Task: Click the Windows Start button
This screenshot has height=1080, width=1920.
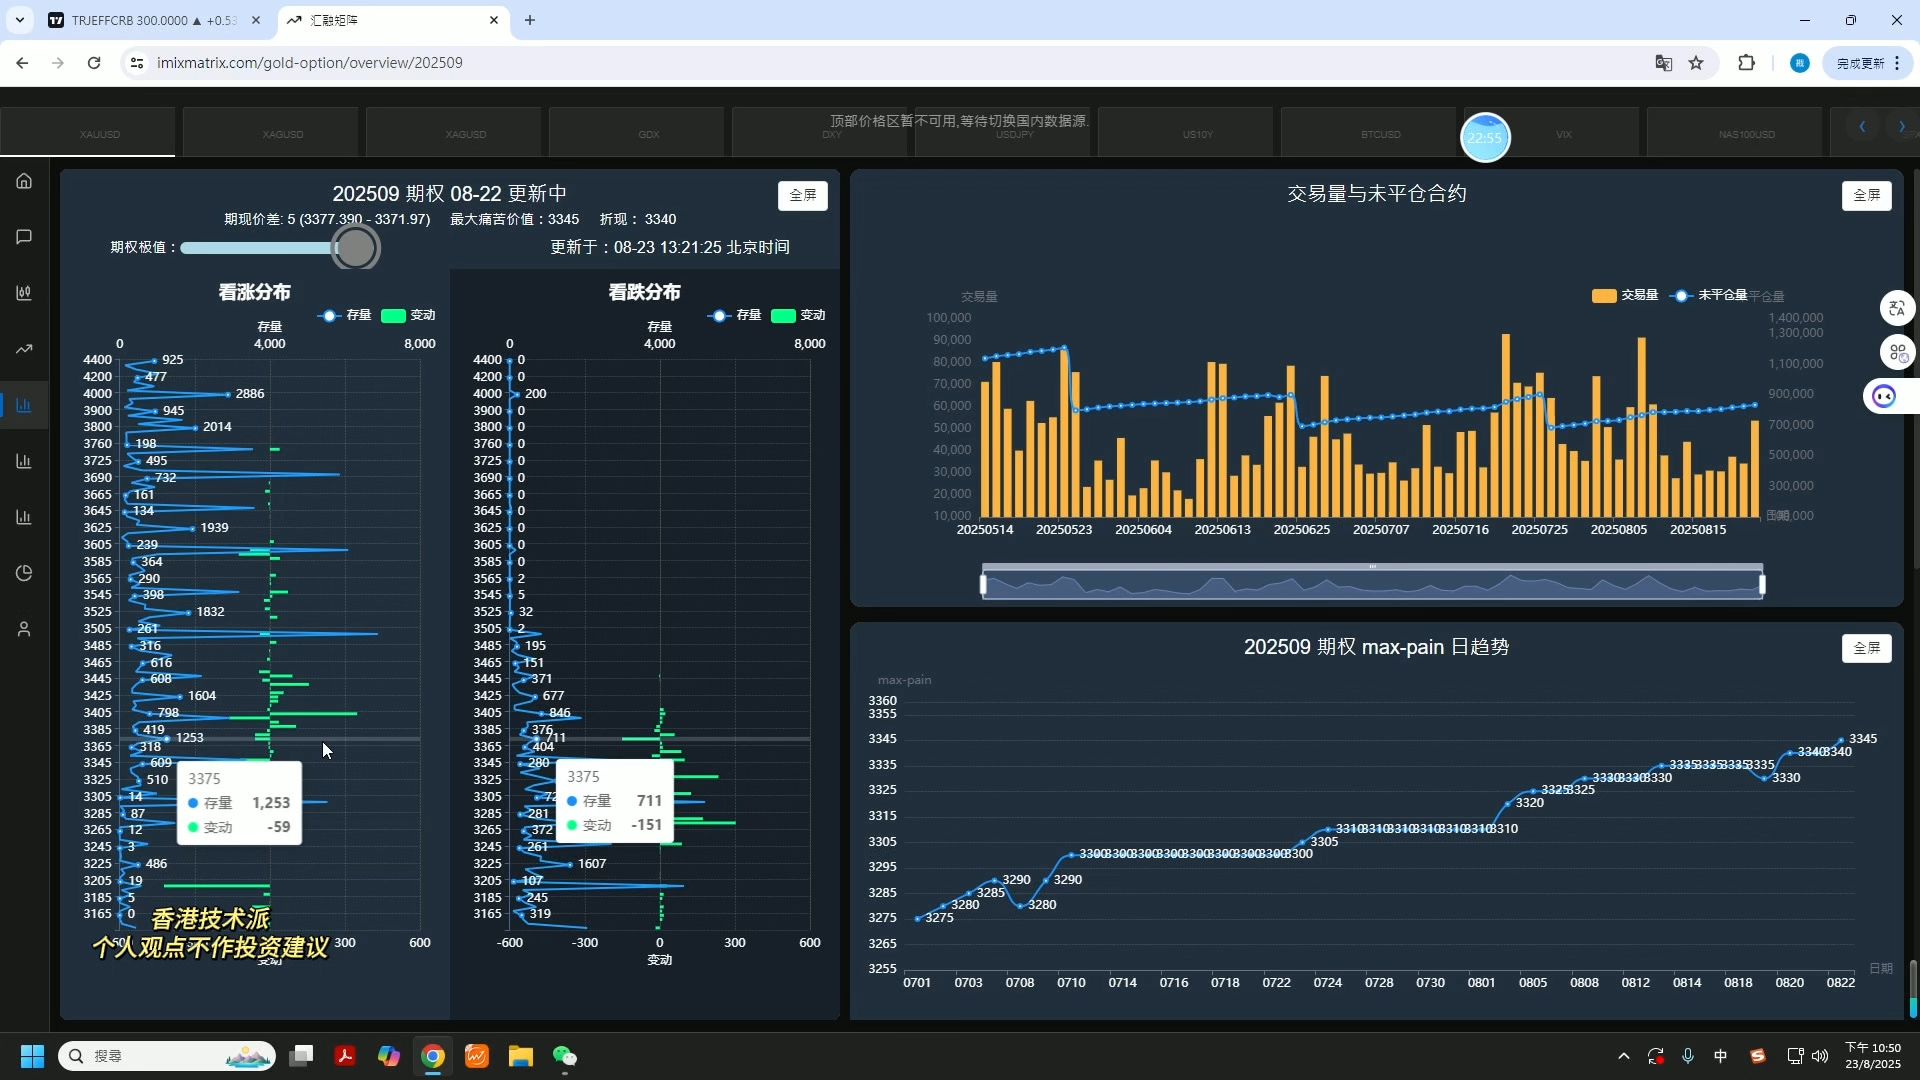Action: tap(32, 1056)
